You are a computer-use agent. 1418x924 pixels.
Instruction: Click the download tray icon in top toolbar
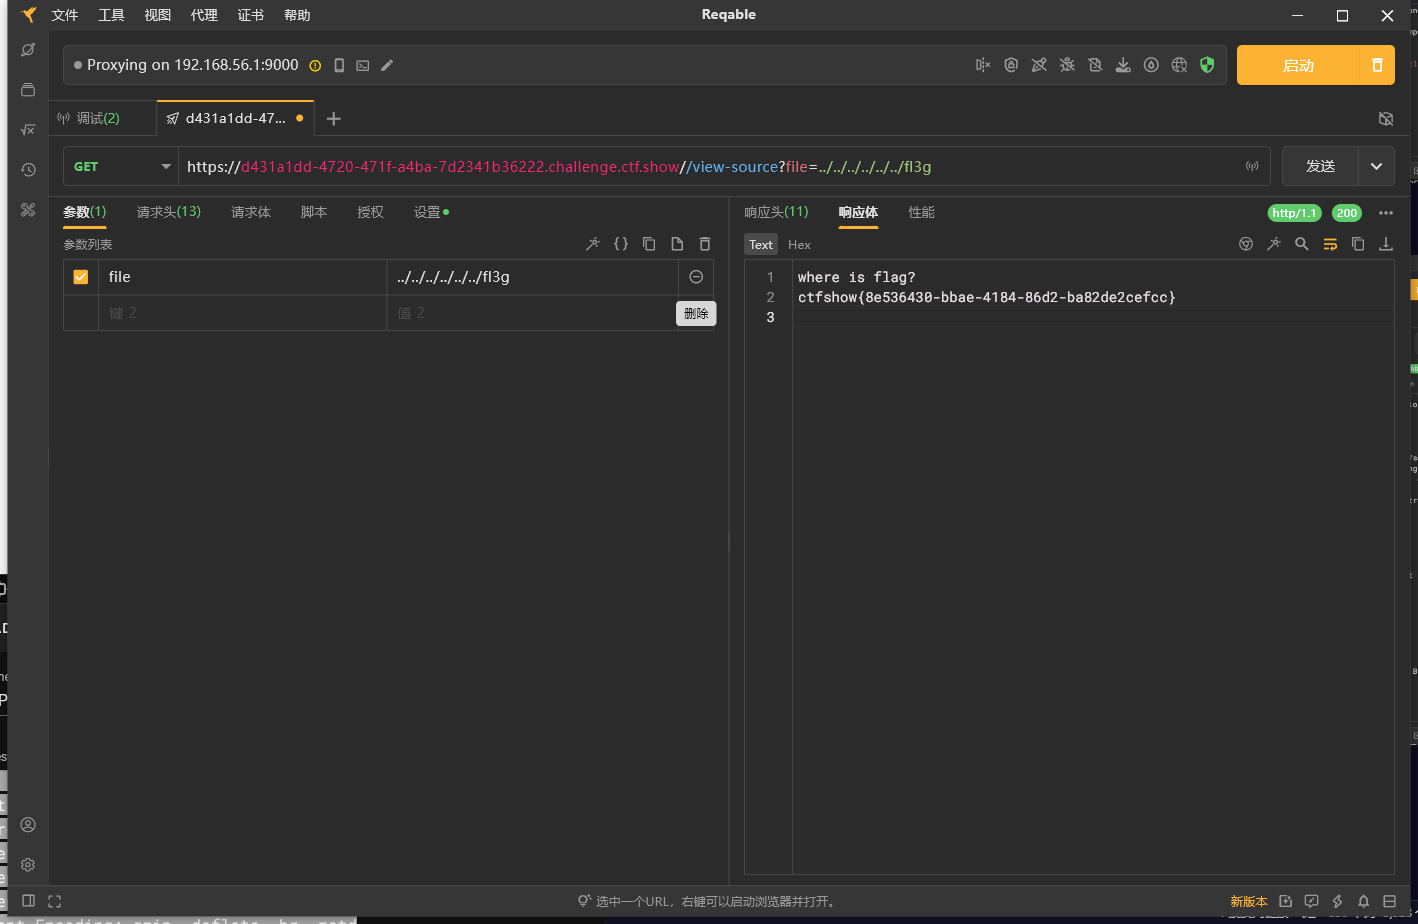(1123, 65)
